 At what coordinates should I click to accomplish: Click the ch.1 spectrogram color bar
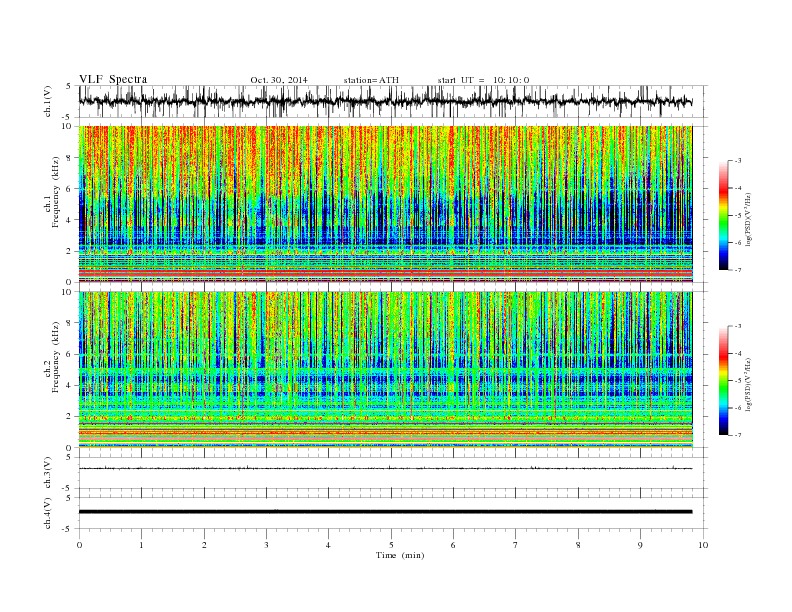(x=723, y=216)
